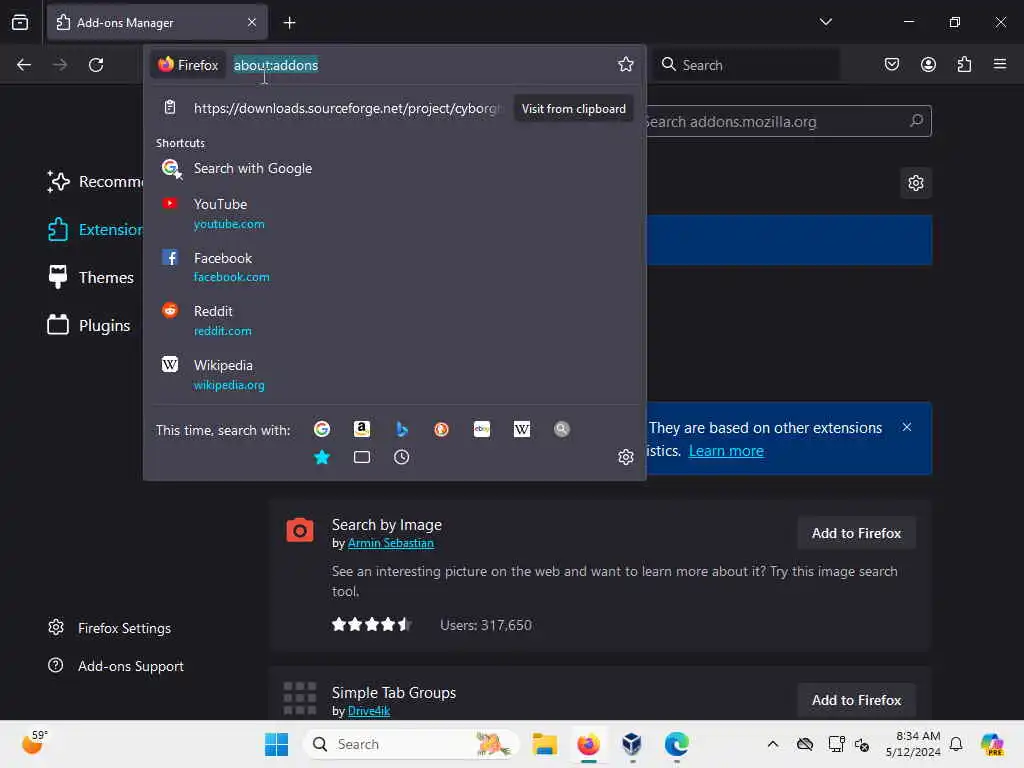Open Drive4ik author link
1024x768 pixels.
pos(369,711)
